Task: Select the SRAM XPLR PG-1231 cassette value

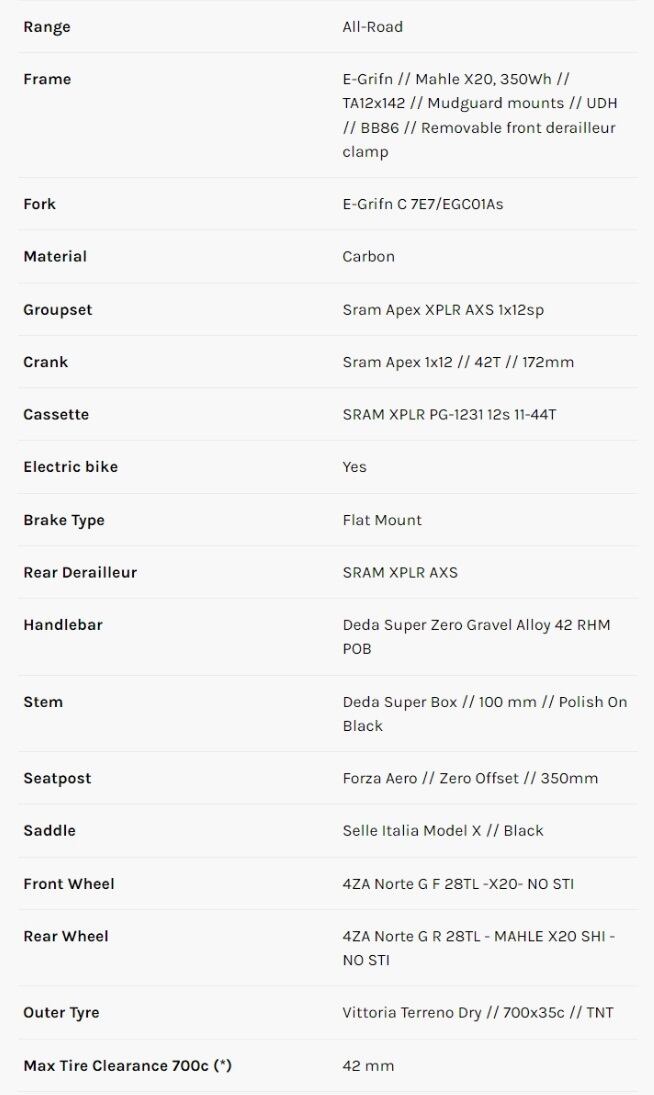Action: [449, 414]
